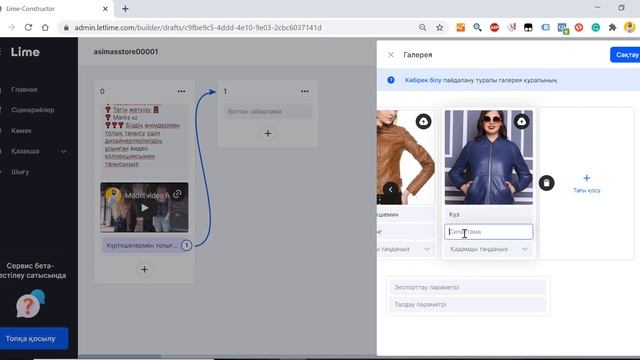Click the Ботган хабарлама message field
Image resolution: width=640 pixels, height=360 pixels.
tap(268, 111)
